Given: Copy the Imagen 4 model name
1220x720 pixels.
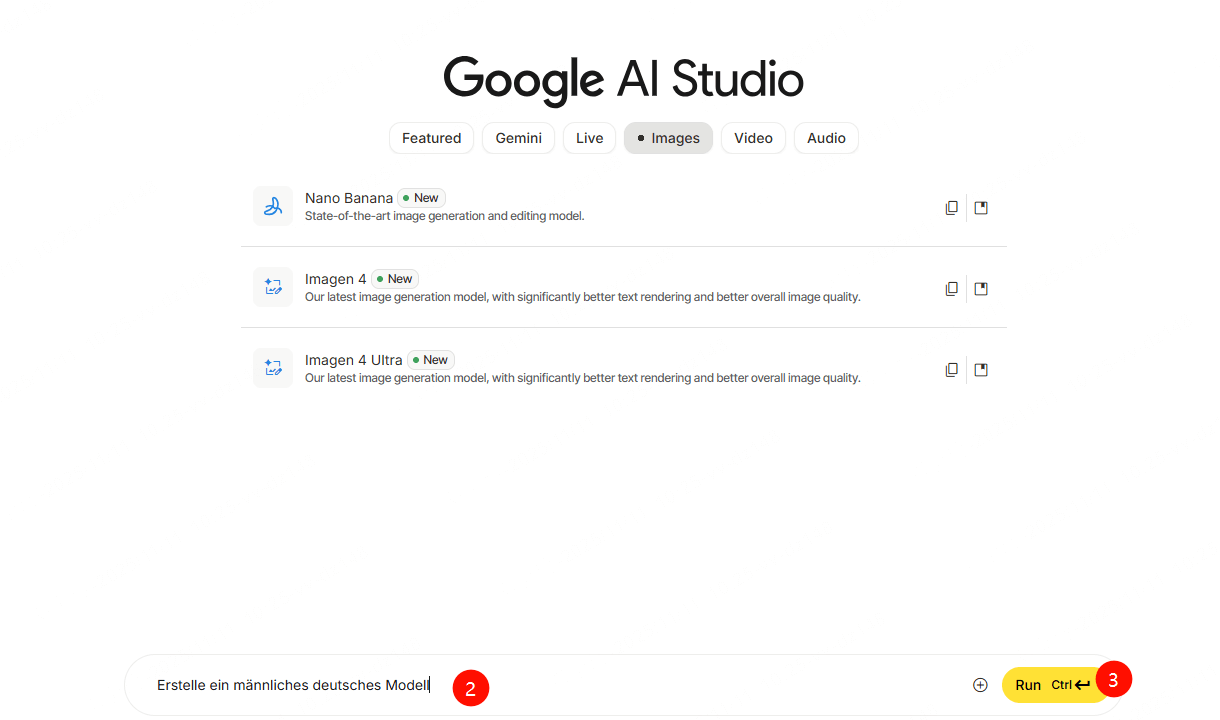Looking at the screenshot, I should [x=951, y=289].
